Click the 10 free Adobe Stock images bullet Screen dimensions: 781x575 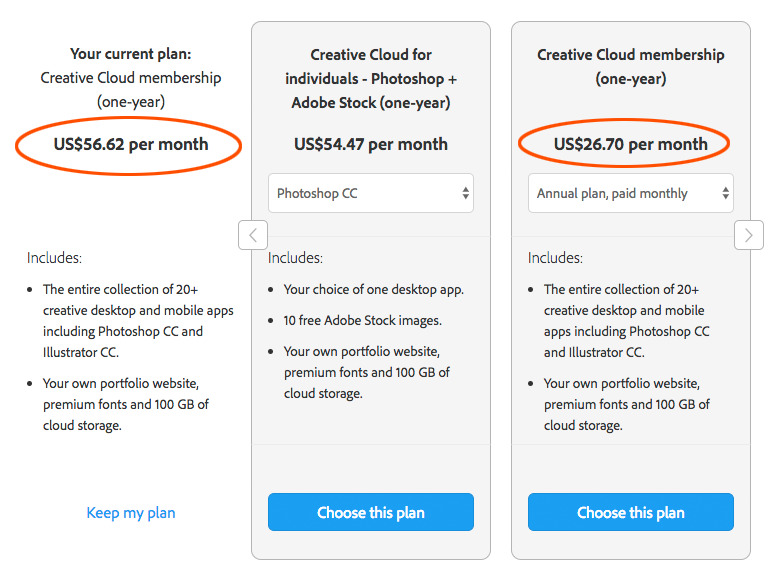pos(363,320)
